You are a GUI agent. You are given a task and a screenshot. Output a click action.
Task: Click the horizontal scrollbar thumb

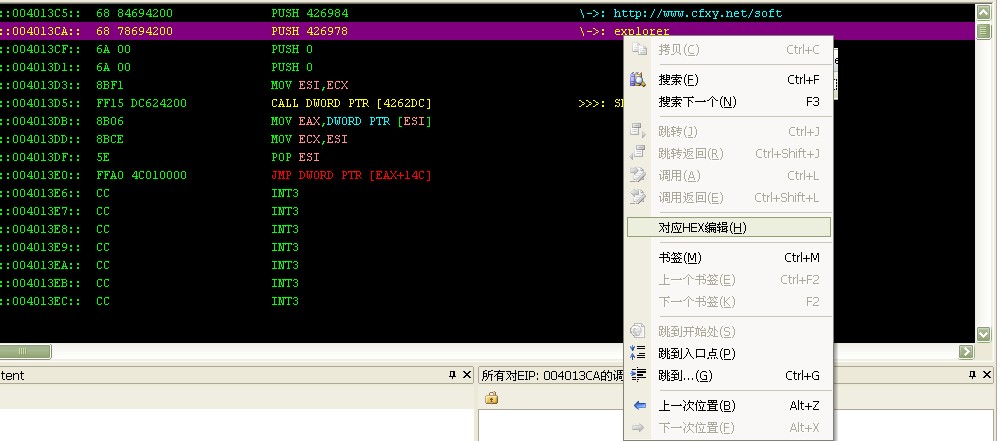(25, 351)
